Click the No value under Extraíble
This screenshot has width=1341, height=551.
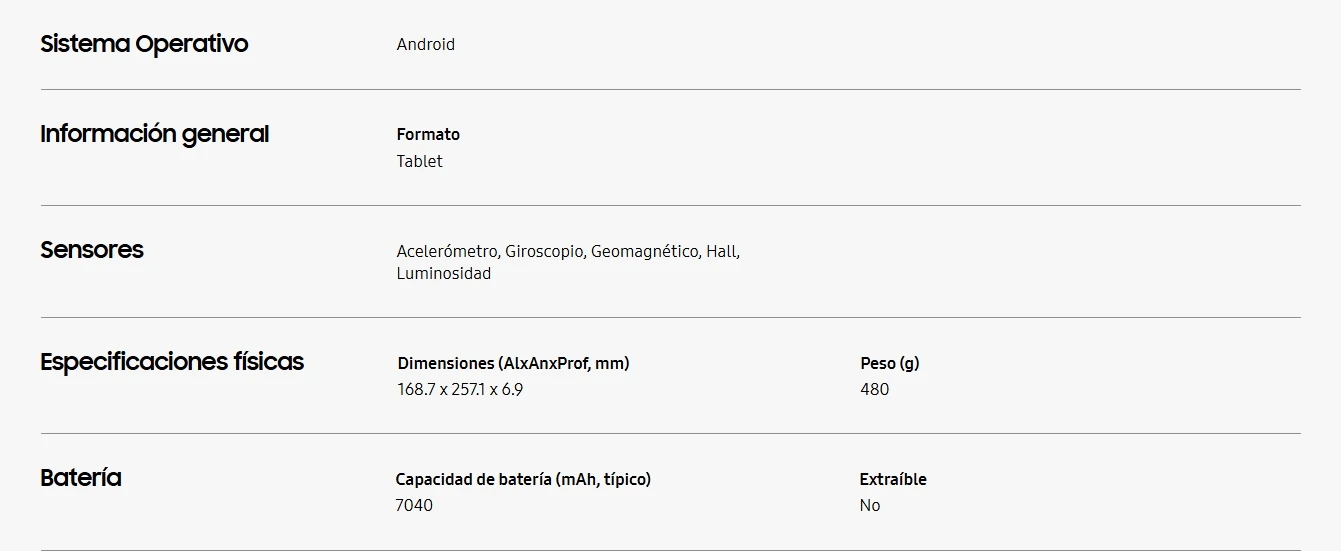coord(870,505)
